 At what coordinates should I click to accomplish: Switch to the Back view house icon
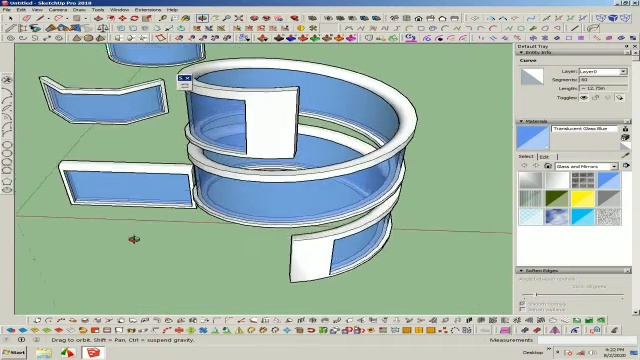[442, 18]
